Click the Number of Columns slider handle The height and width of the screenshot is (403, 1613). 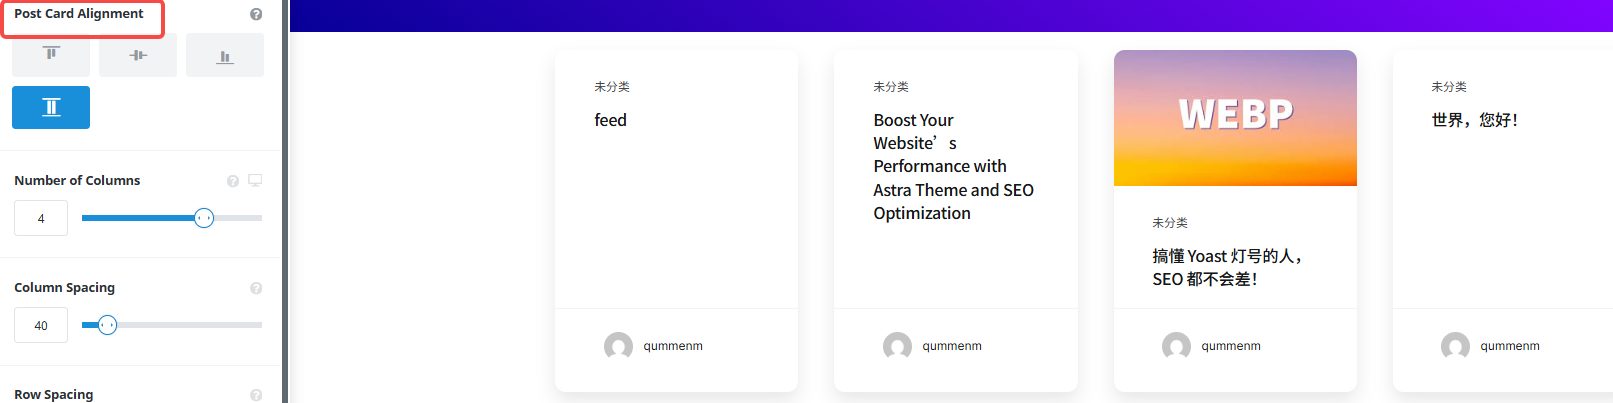204,218
